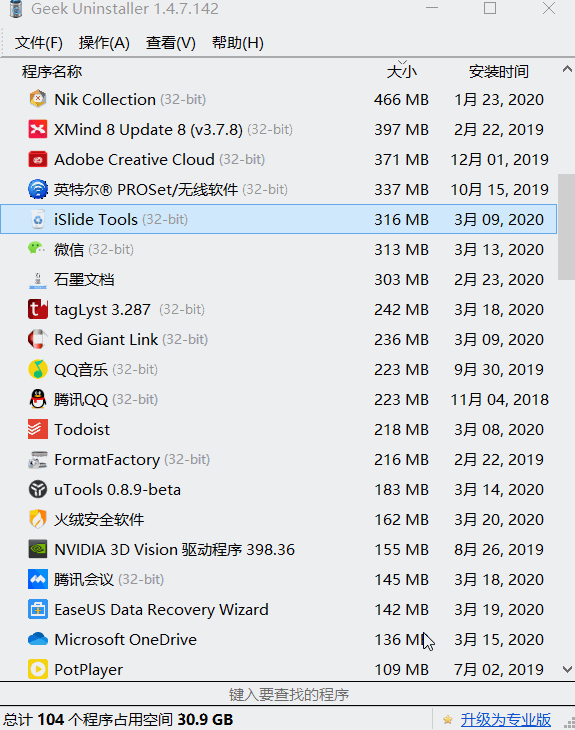Select the uTools 0.8.9-beta icon

pyautogui.click(x=38, y=489)
